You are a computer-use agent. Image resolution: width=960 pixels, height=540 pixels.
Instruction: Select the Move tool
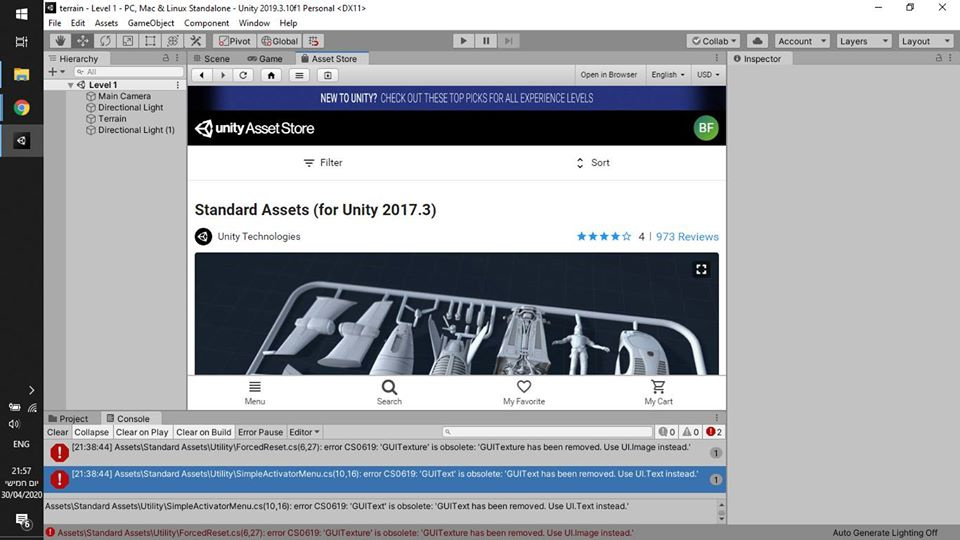point(82,41)
